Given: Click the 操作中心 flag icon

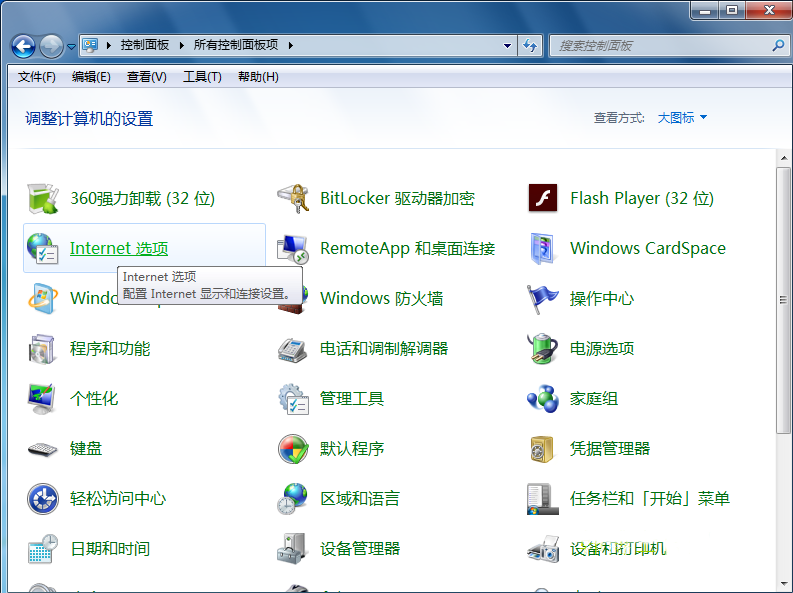Looking at the screenshot, I should [542, 298].
